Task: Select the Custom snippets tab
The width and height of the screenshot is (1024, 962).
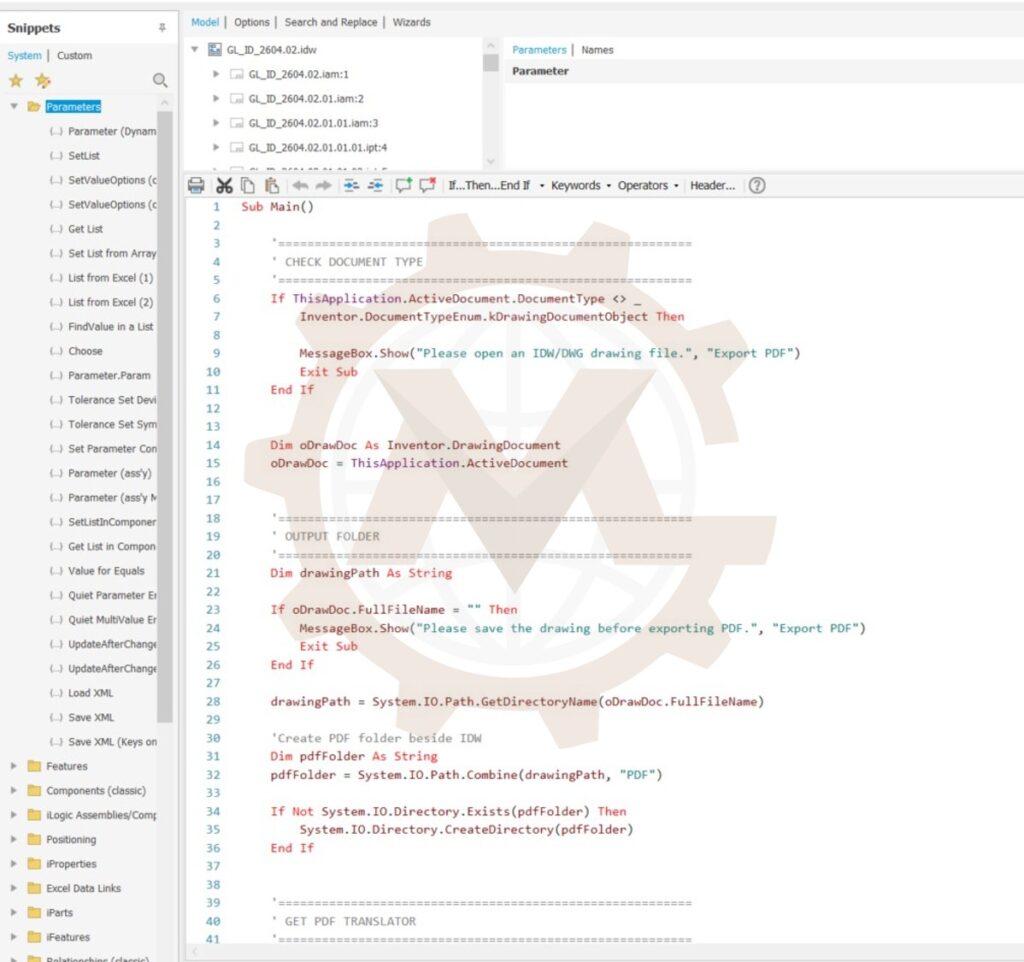Action: (74, 56)
